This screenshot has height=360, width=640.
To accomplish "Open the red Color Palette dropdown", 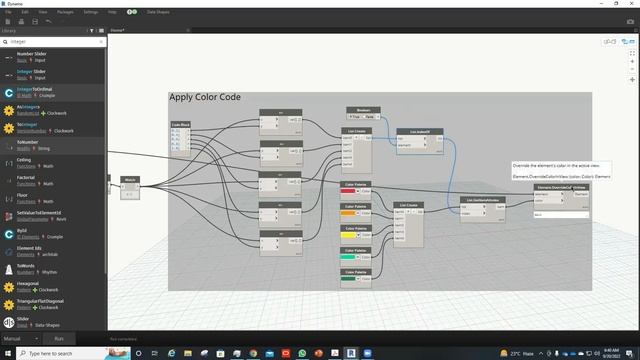I will 358,191.
